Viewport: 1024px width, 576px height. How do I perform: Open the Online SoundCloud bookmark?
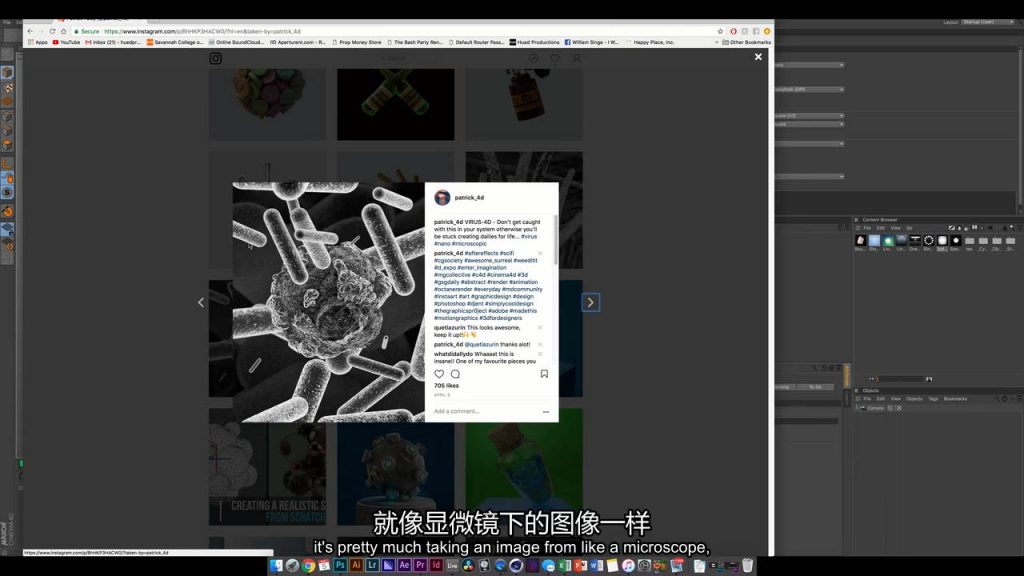(x=236, y=42)
